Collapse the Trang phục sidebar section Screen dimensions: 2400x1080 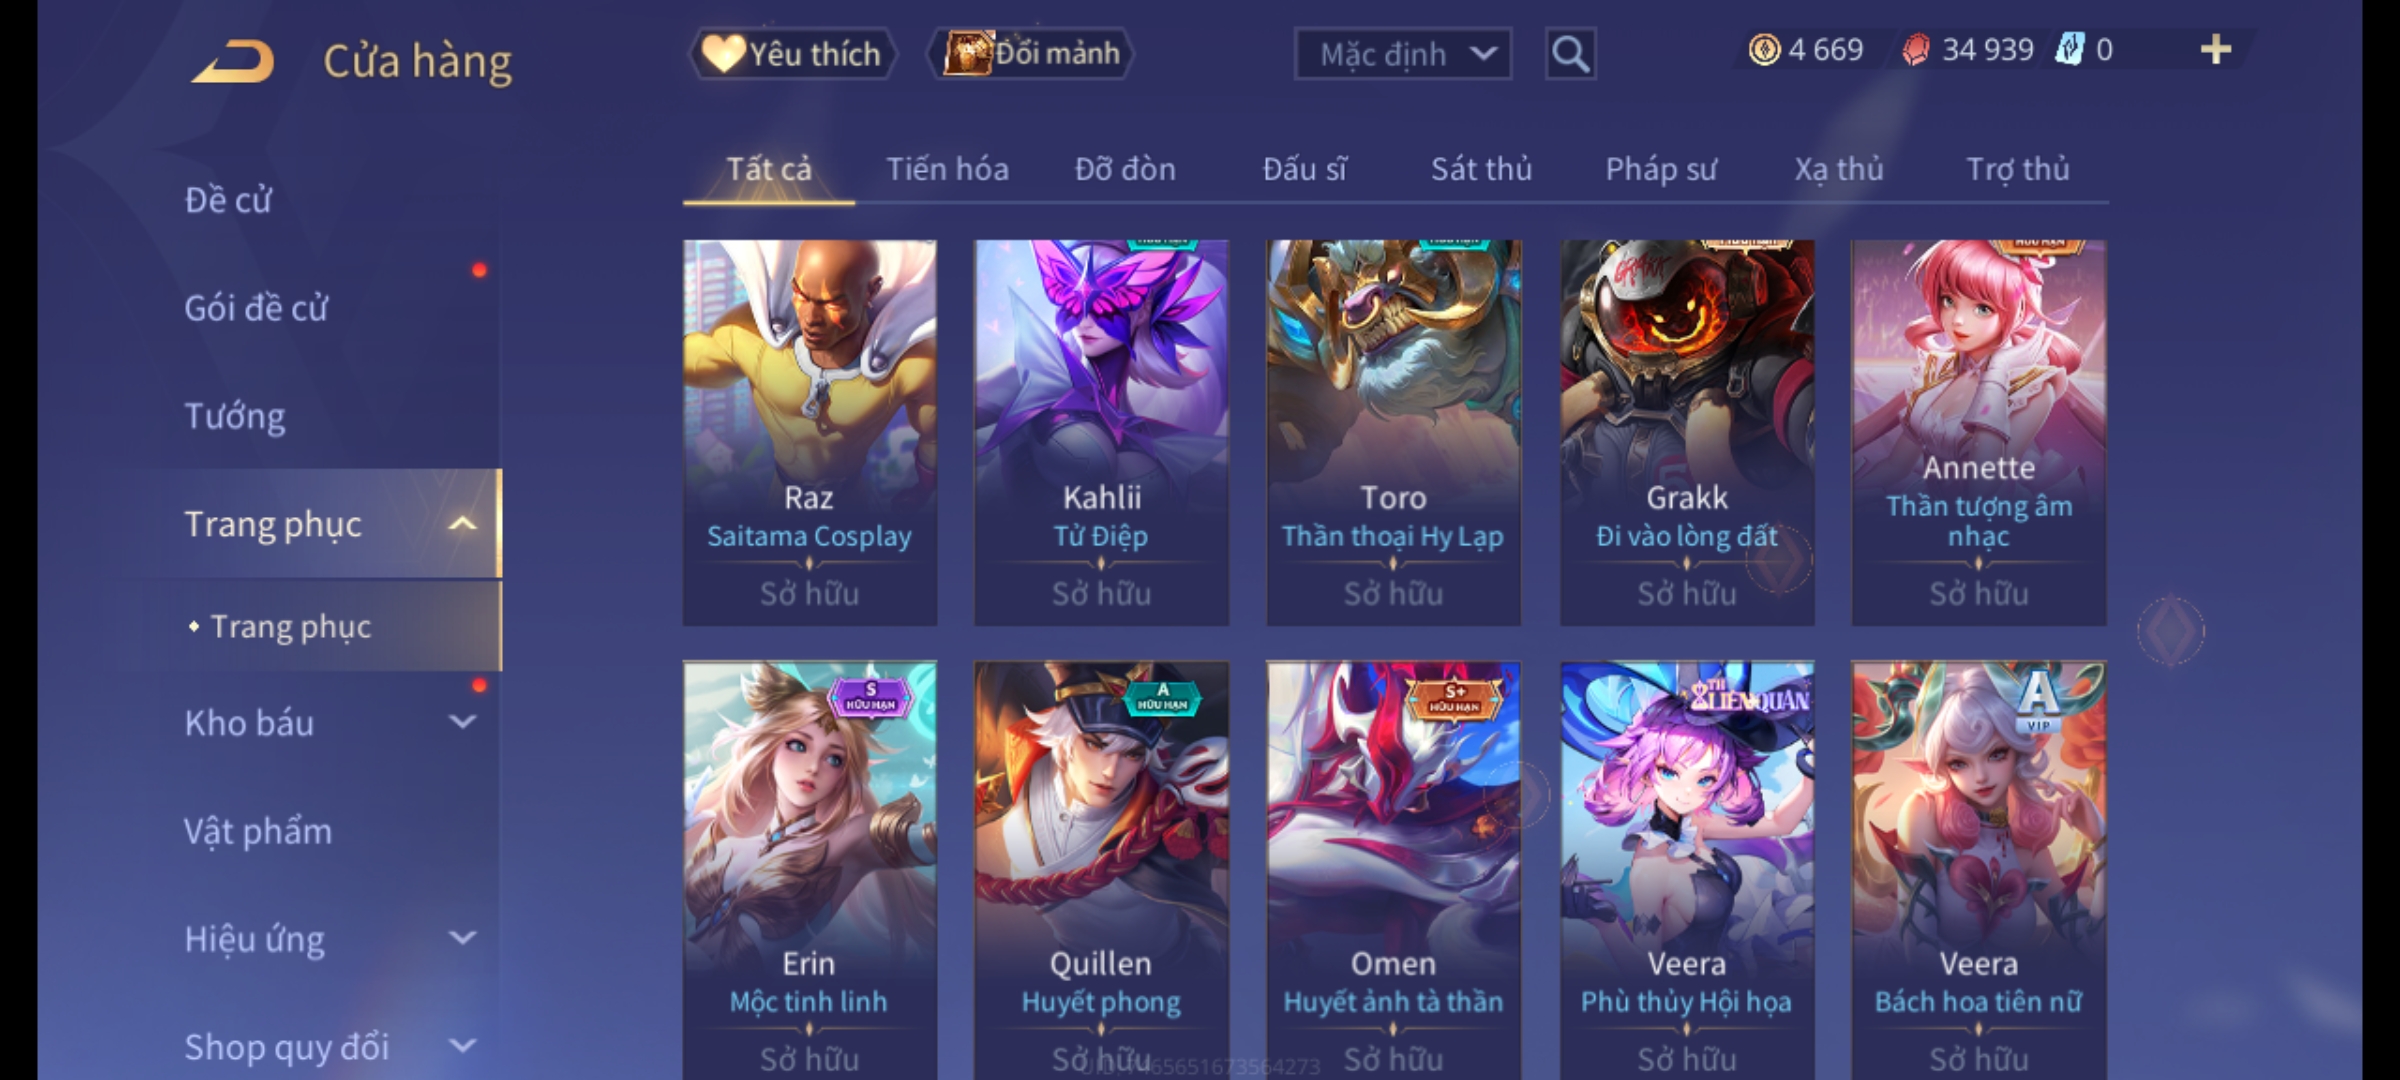pyautogui.click(x=462, y=524)
